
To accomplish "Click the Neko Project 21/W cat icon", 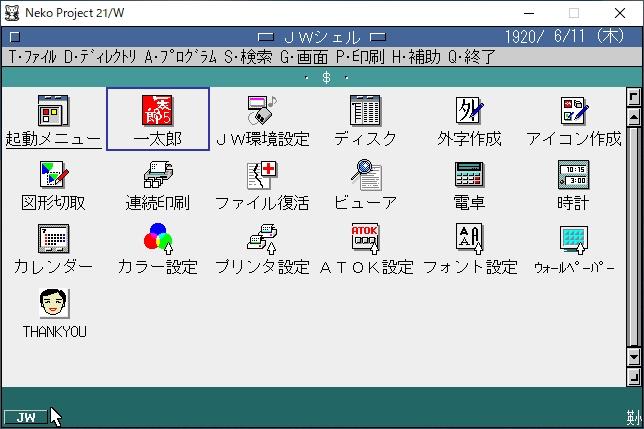I will 12,13.
